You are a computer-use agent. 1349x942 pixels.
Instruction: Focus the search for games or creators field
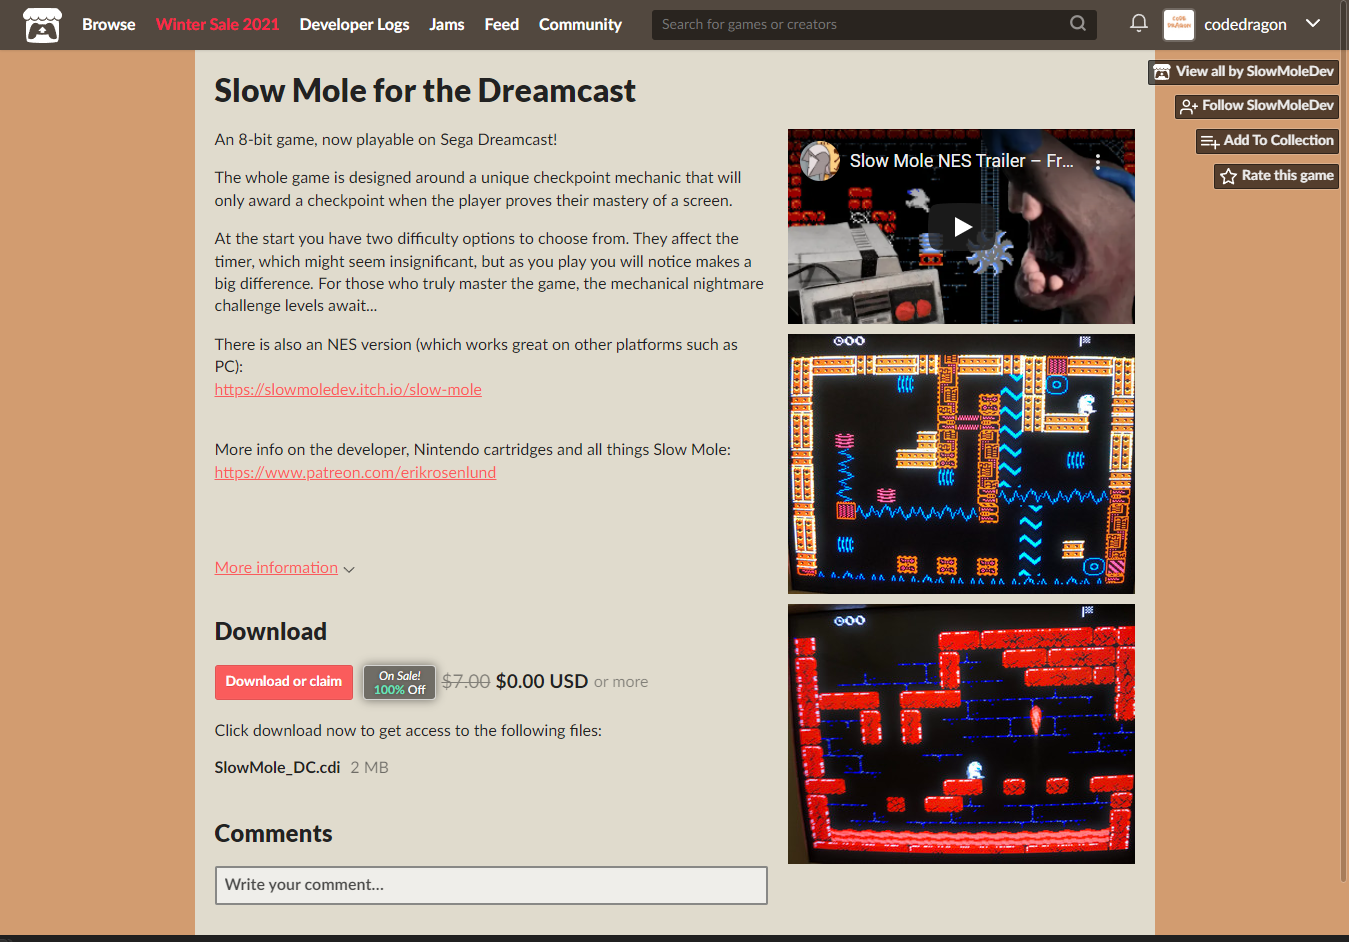click(x=874, y=24)
